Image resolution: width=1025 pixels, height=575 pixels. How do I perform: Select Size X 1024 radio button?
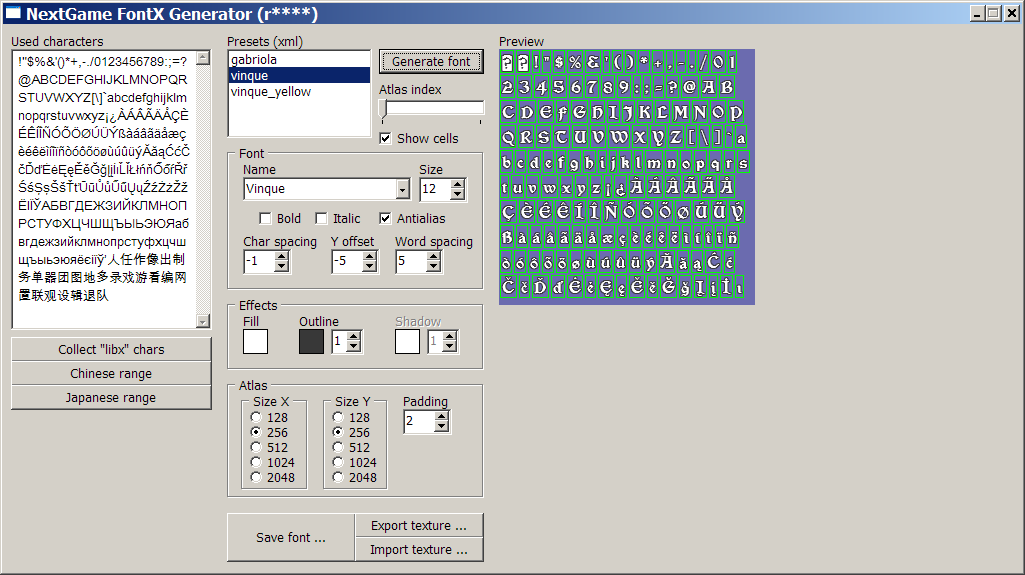tap(256, 462)
